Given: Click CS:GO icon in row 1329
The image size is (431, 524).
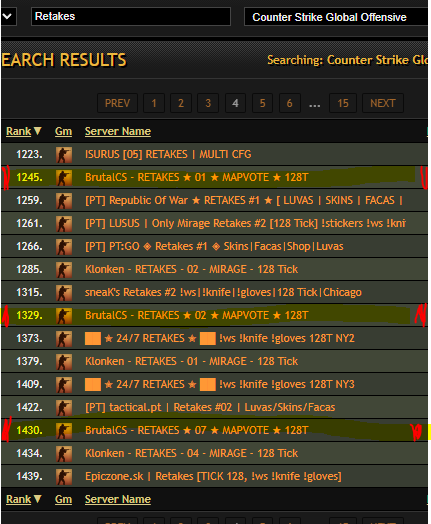Looking at the screenshot, I should coord(64,316).
